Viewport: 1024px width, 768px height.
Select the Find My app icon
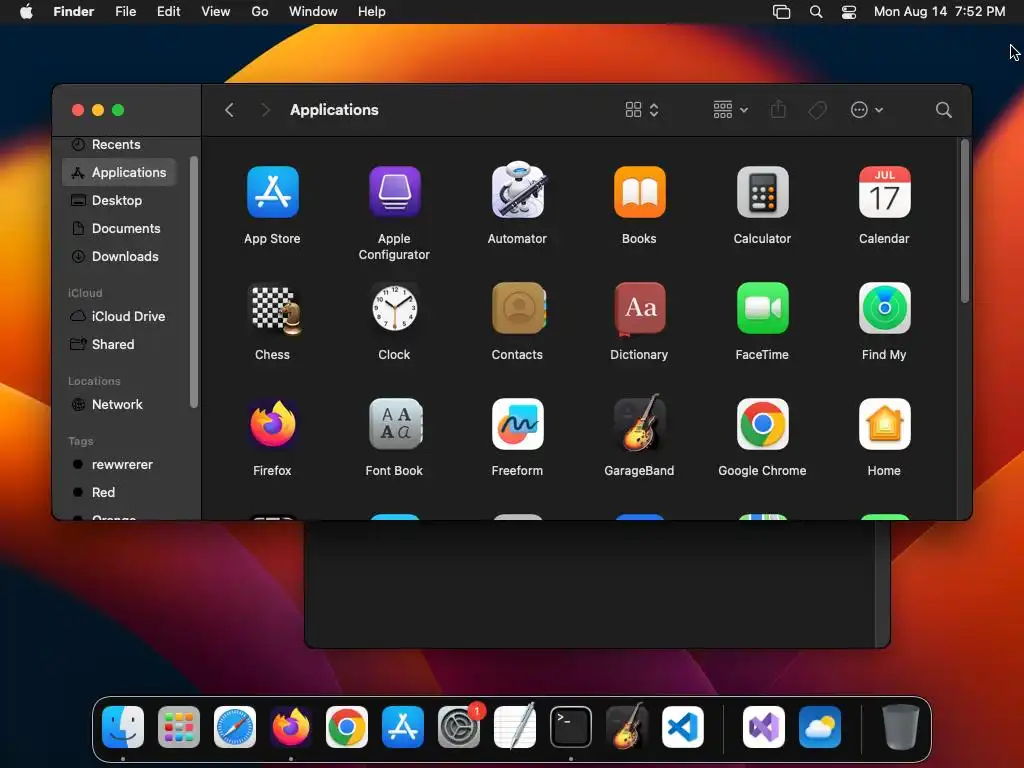(x=884, y=308)
